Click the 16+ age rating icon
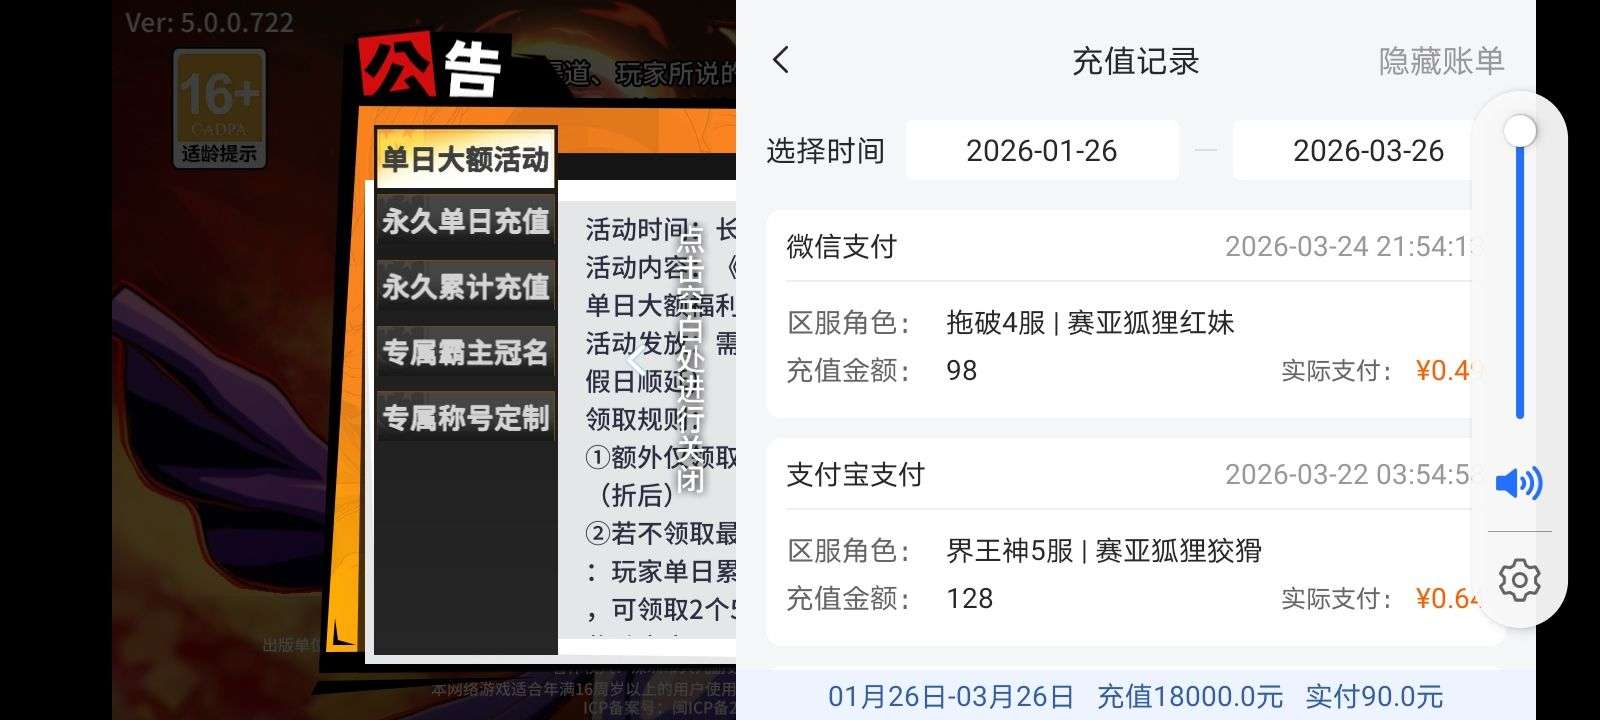Image resolution: width=1600 pixels, height=720 pixels. click(219, 95)
